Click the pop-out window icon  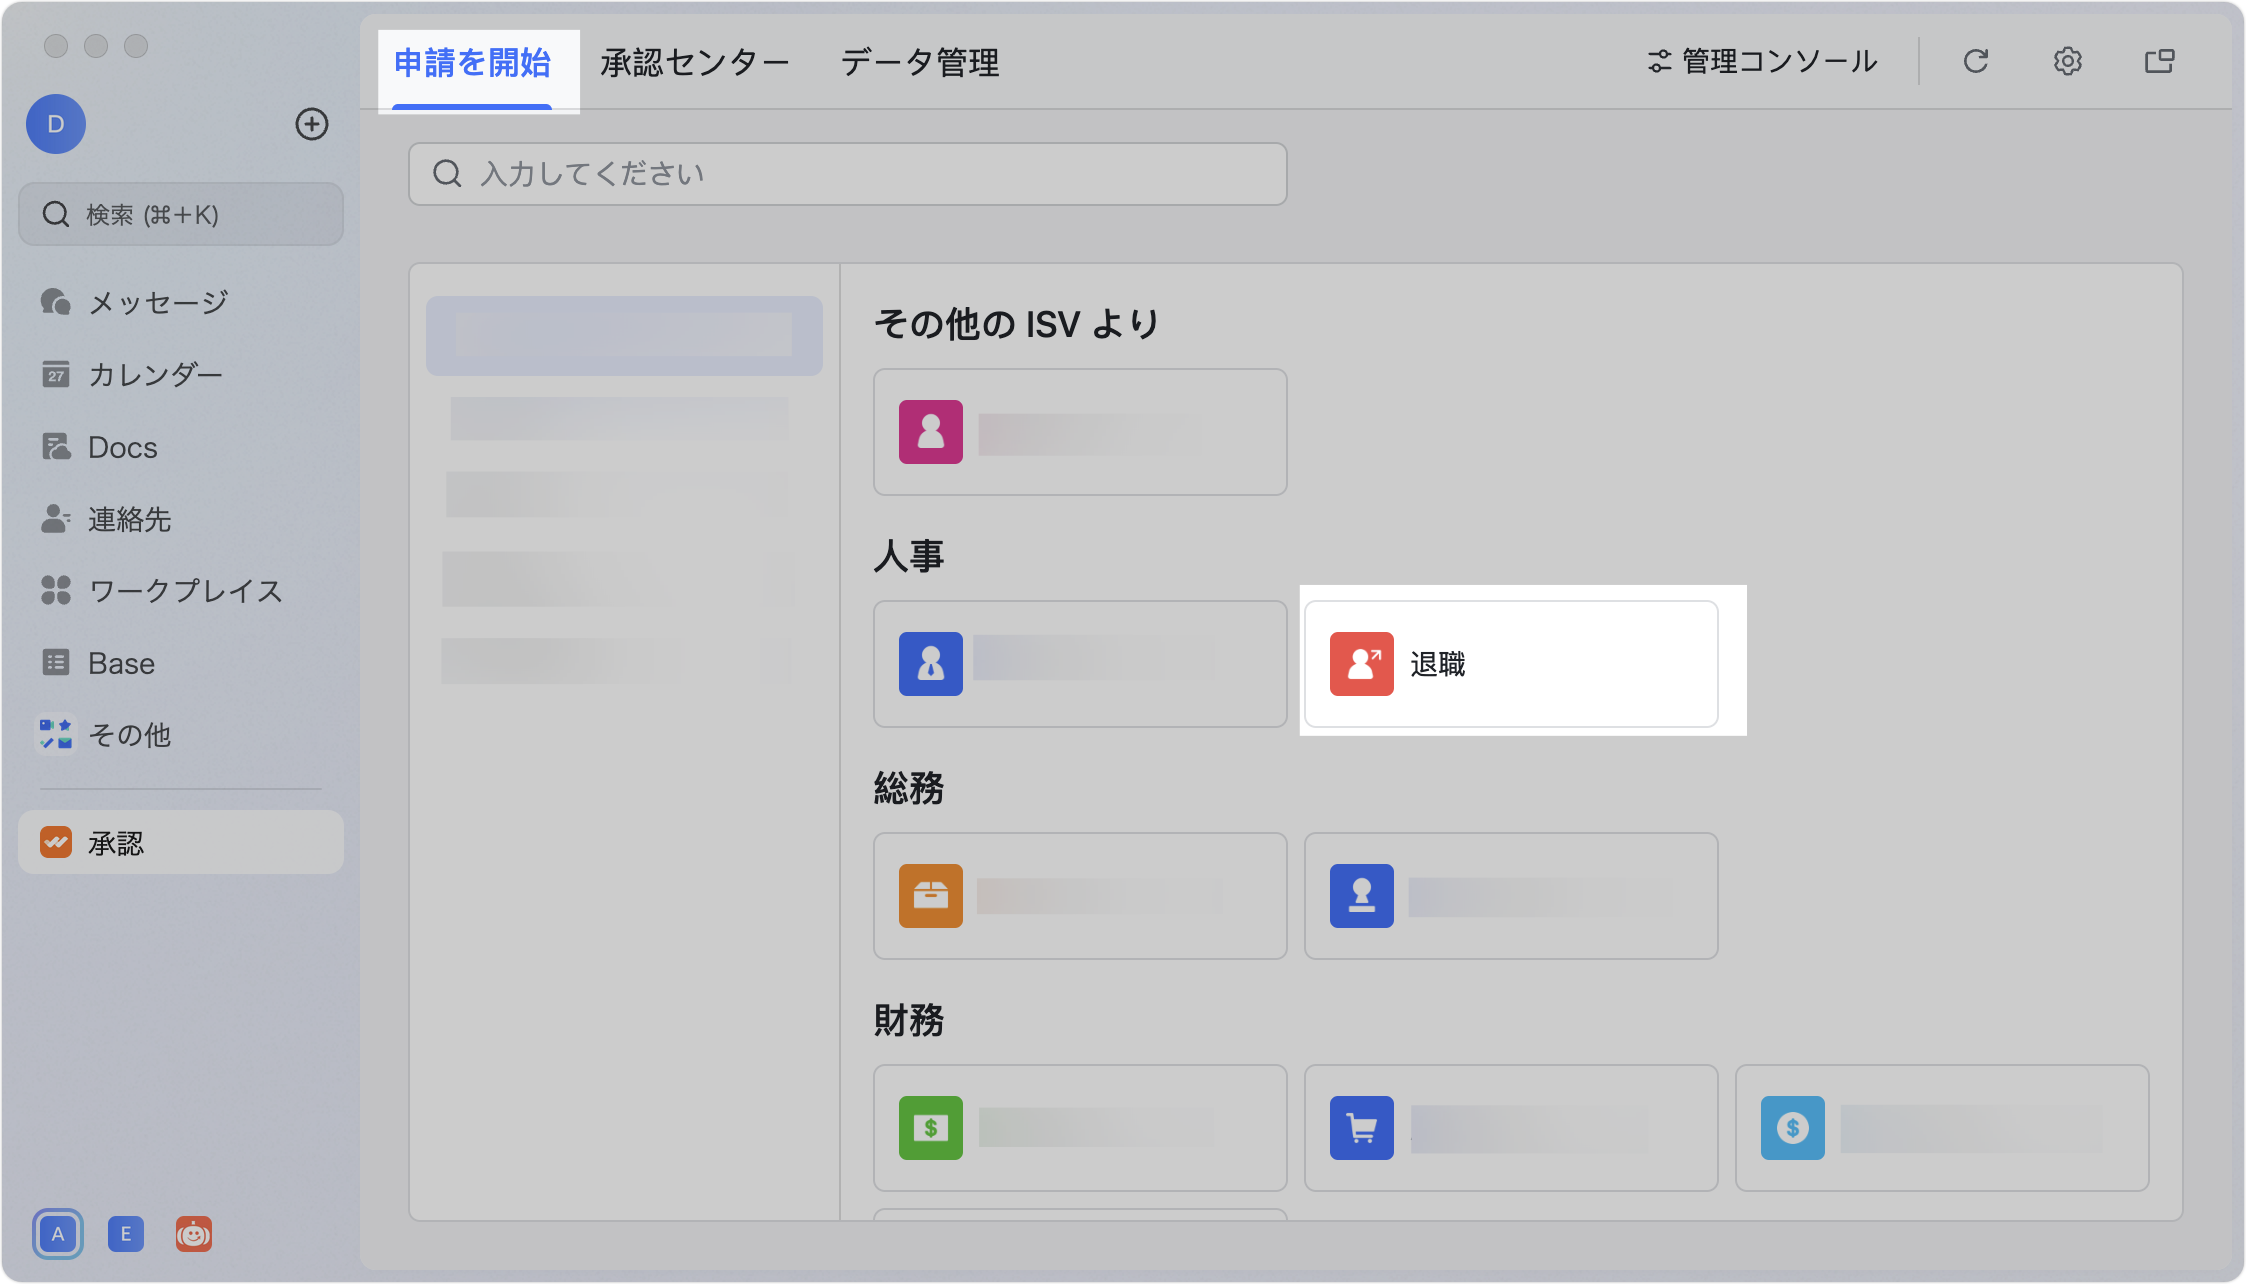click(2159, 61)
